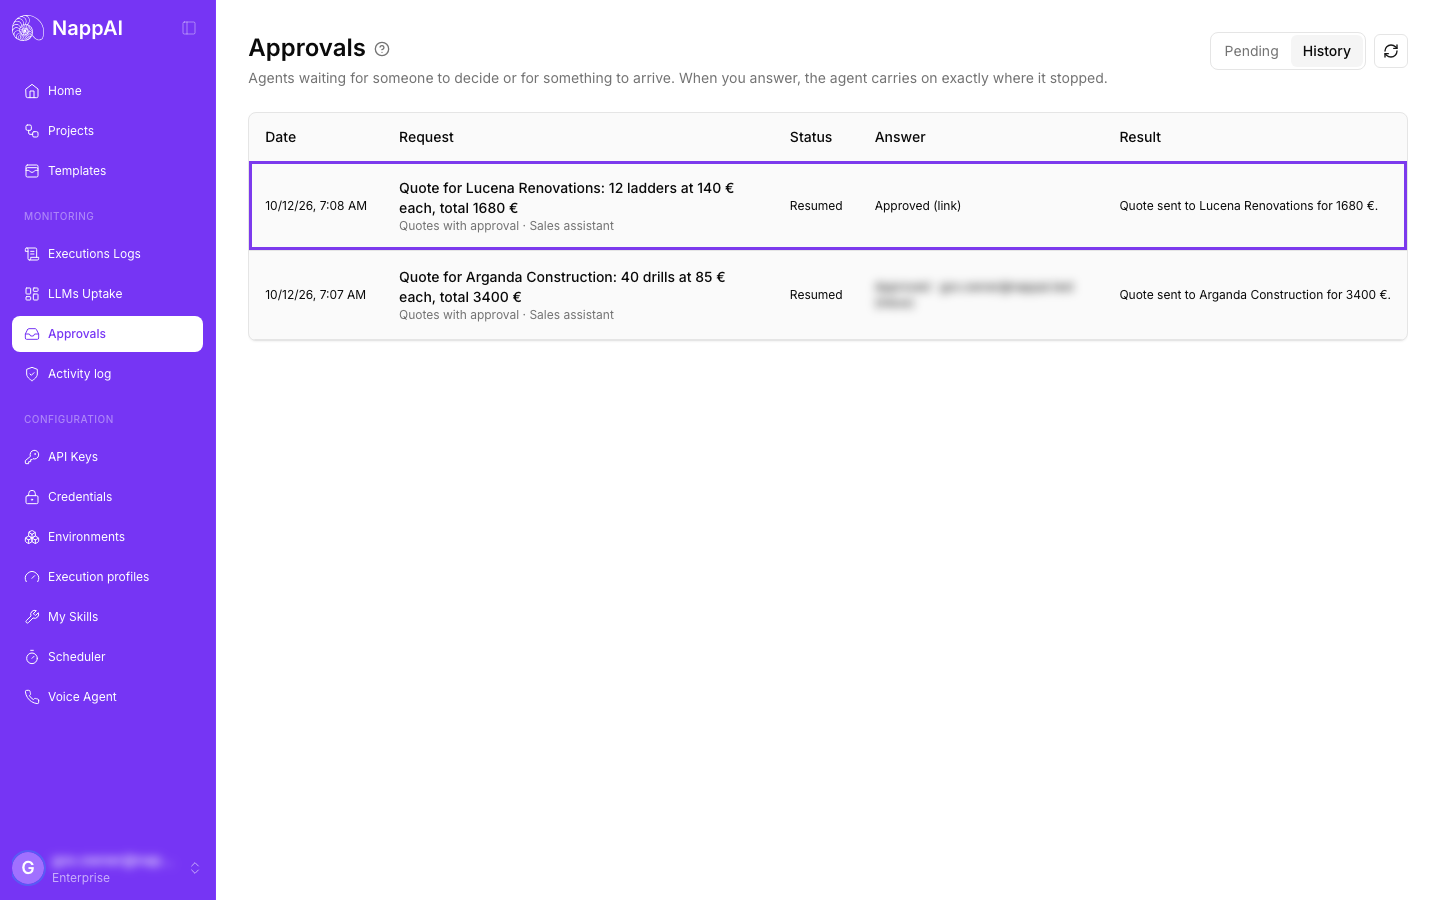Open the Scheduler page
Image resolution: width=1440 pixels, height=900 pixels.
[107, 657]
